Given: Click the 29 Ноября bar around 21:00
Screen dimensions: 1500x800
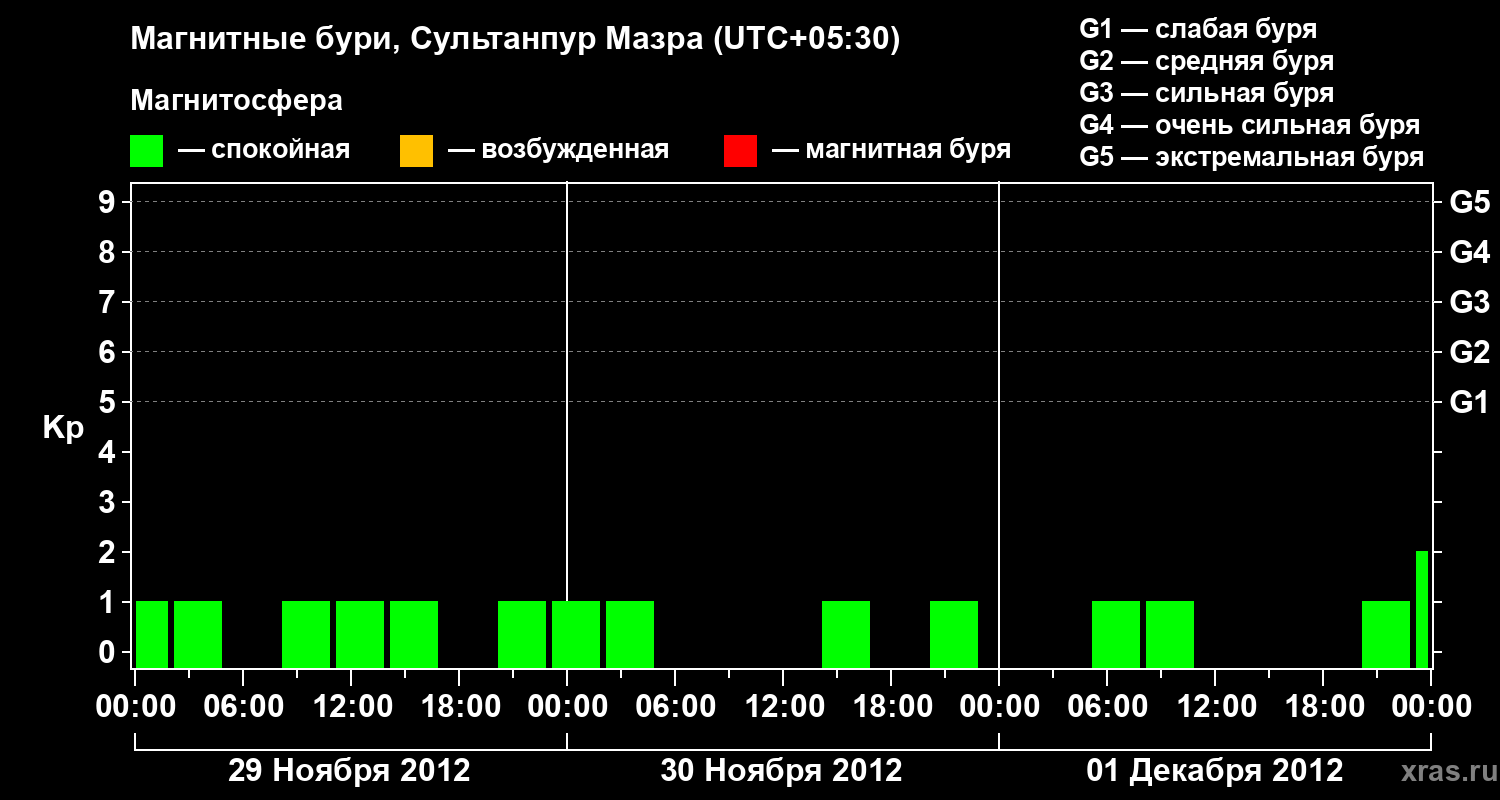Looking at the screenshot, I should (522, 634).
